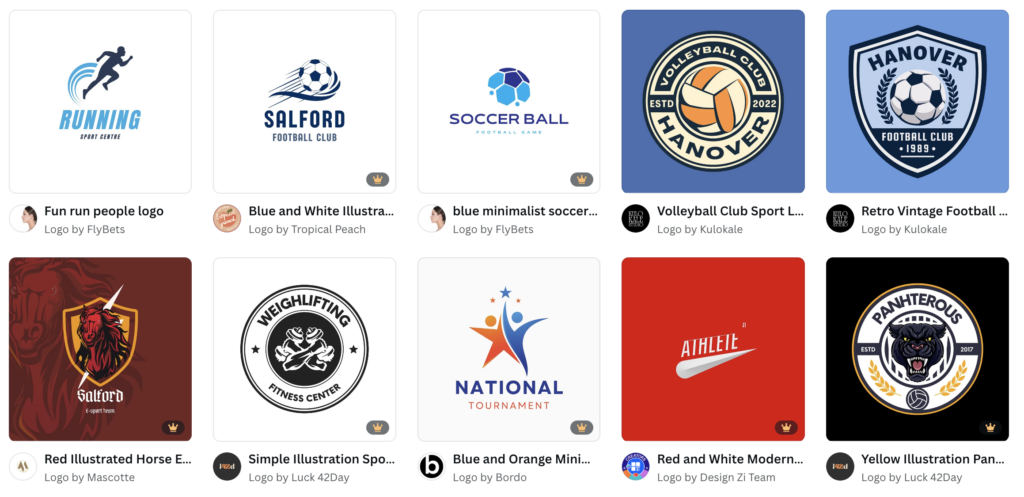Screen dimensions: 1024x497
Task: Click the FlyBets avatar beside Fun run logo
Action: tap(23, 218)
